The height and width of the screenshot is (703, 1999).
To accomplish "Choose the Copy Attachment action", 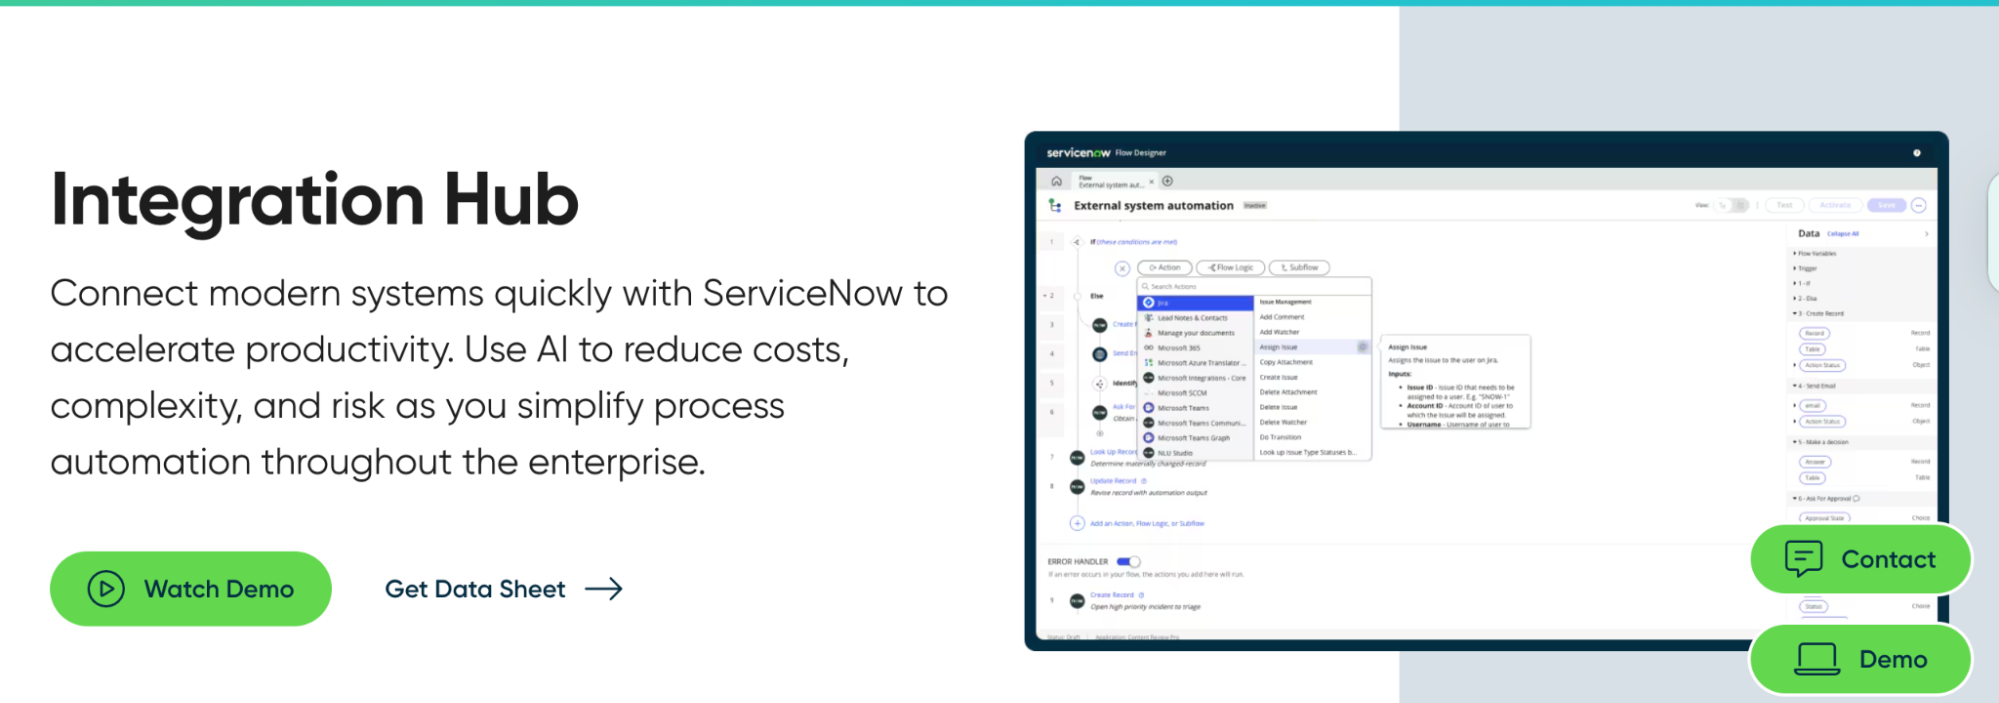I will tap(1286, 362).
